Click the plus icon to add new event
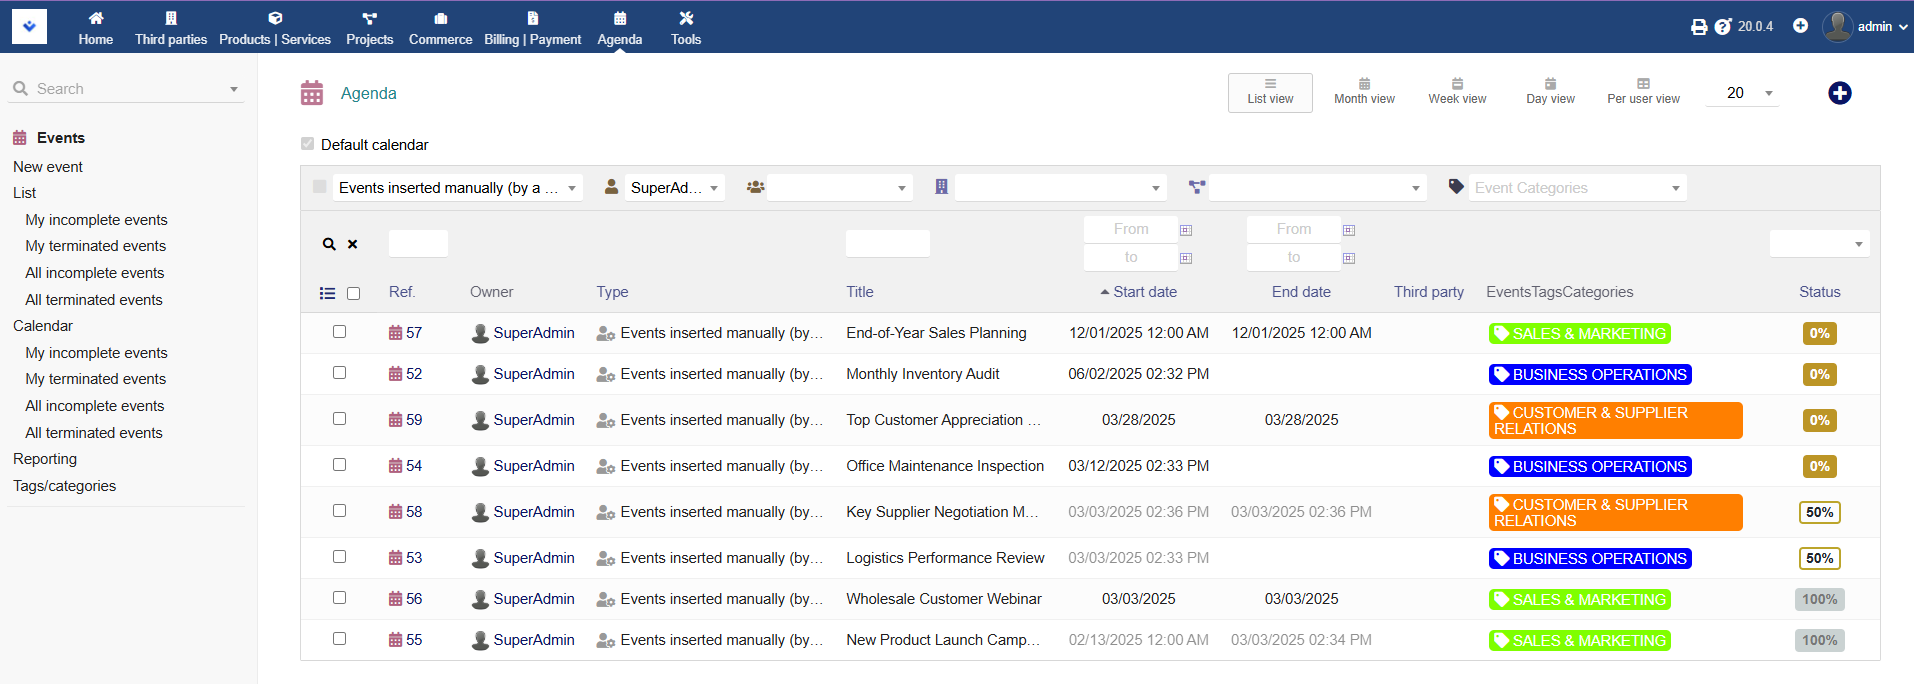1914x684 pixels. [x=1839, y=93]
